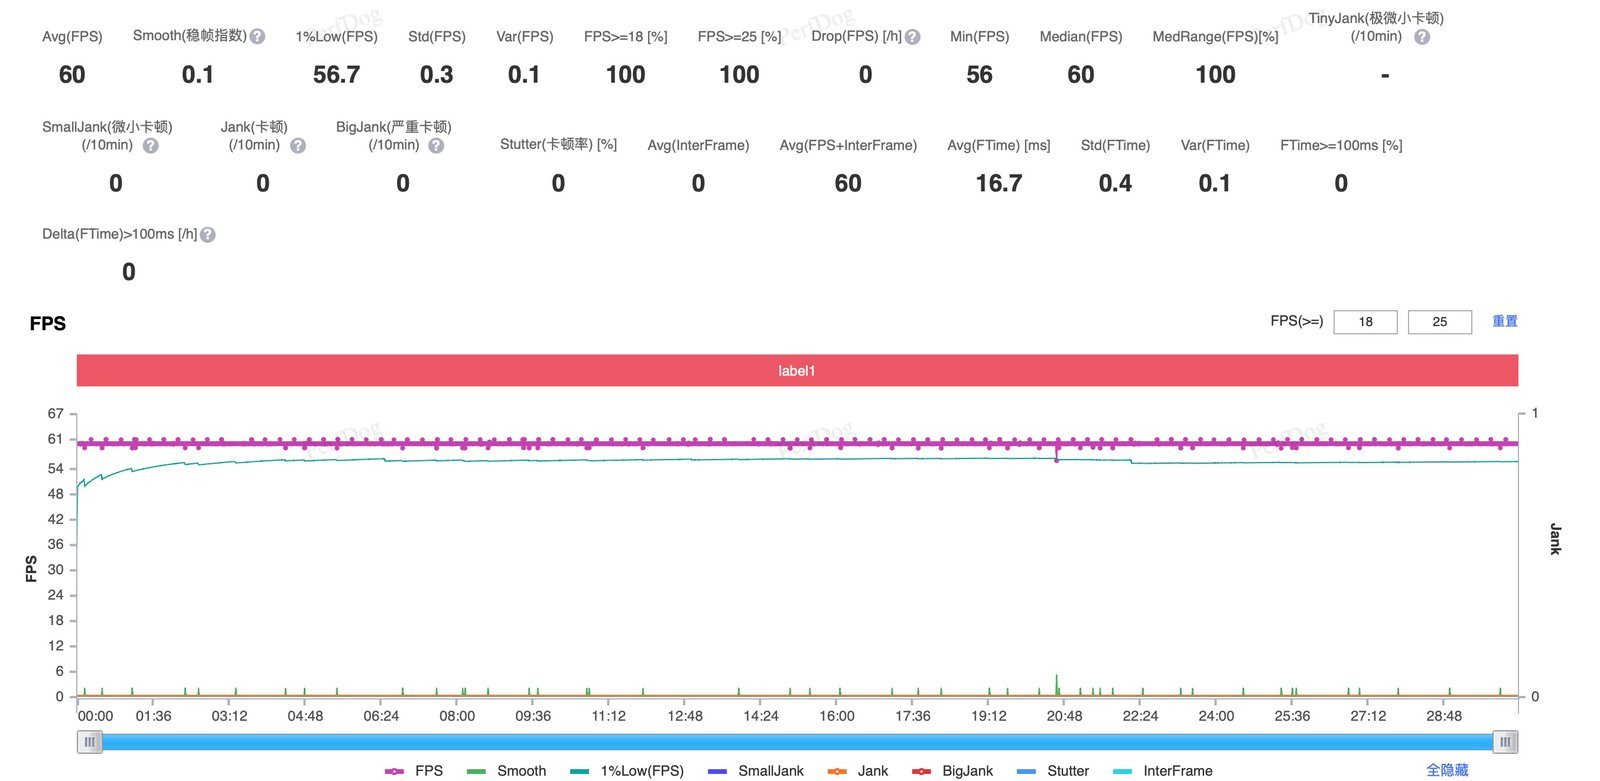Toggle Smooth series in chart legend
The width and height of the screenshot is (1600, 781).
tap(506, 771)
